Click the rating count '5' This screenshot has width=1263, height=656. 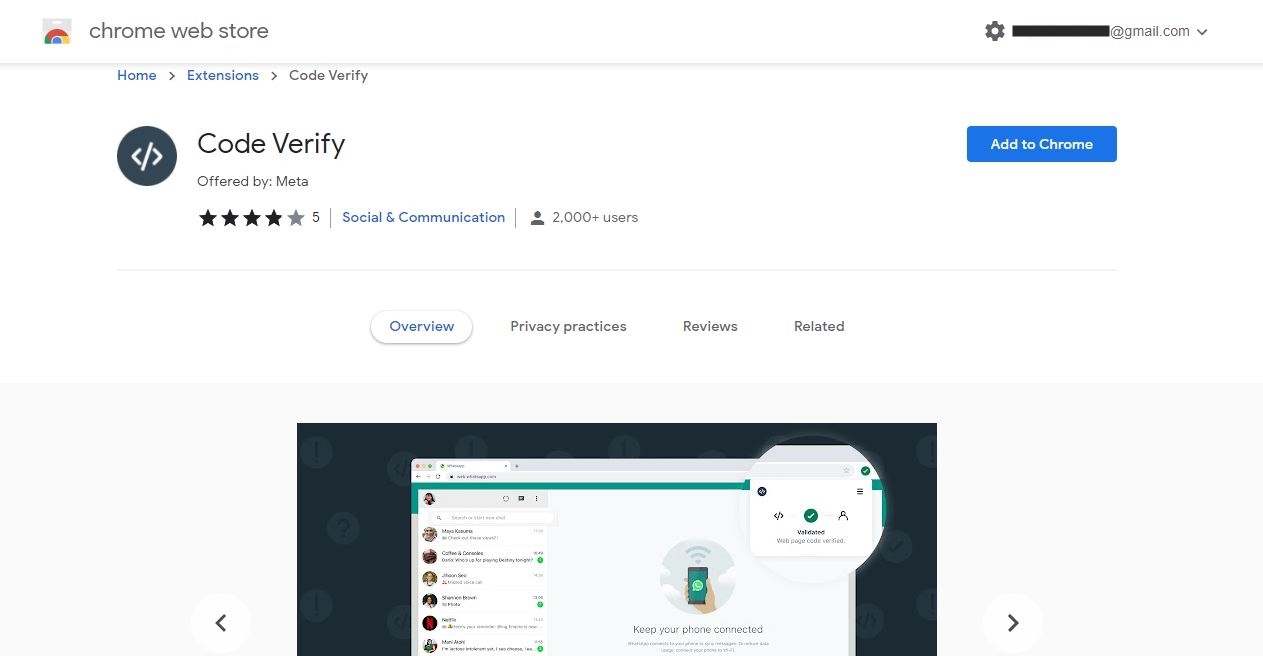tap(316, 217)
